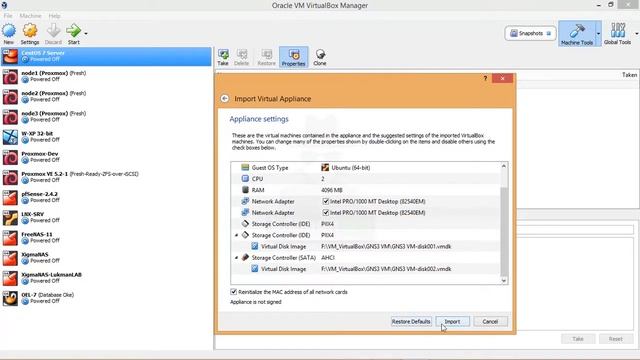Click the scrollbar down arrow in settings list
Screen dimensions: 640x360
point(504,280)
